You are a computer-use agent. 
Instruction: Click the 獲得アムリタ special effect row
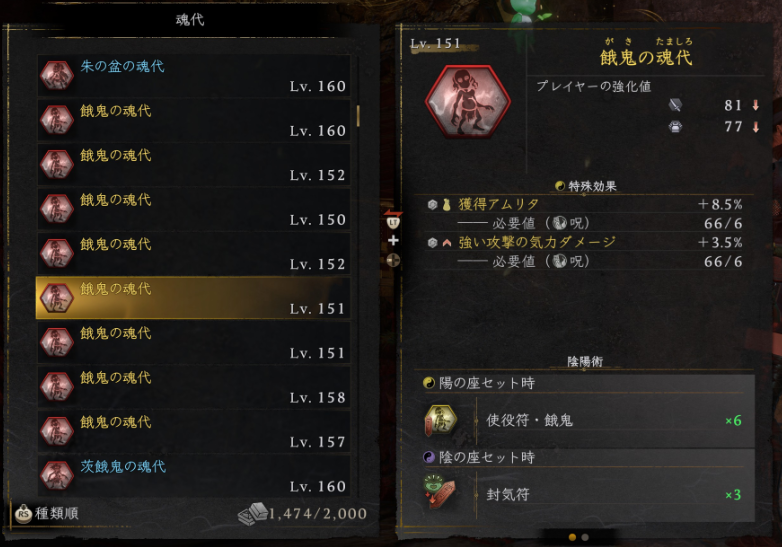click(x=585, y=204)
